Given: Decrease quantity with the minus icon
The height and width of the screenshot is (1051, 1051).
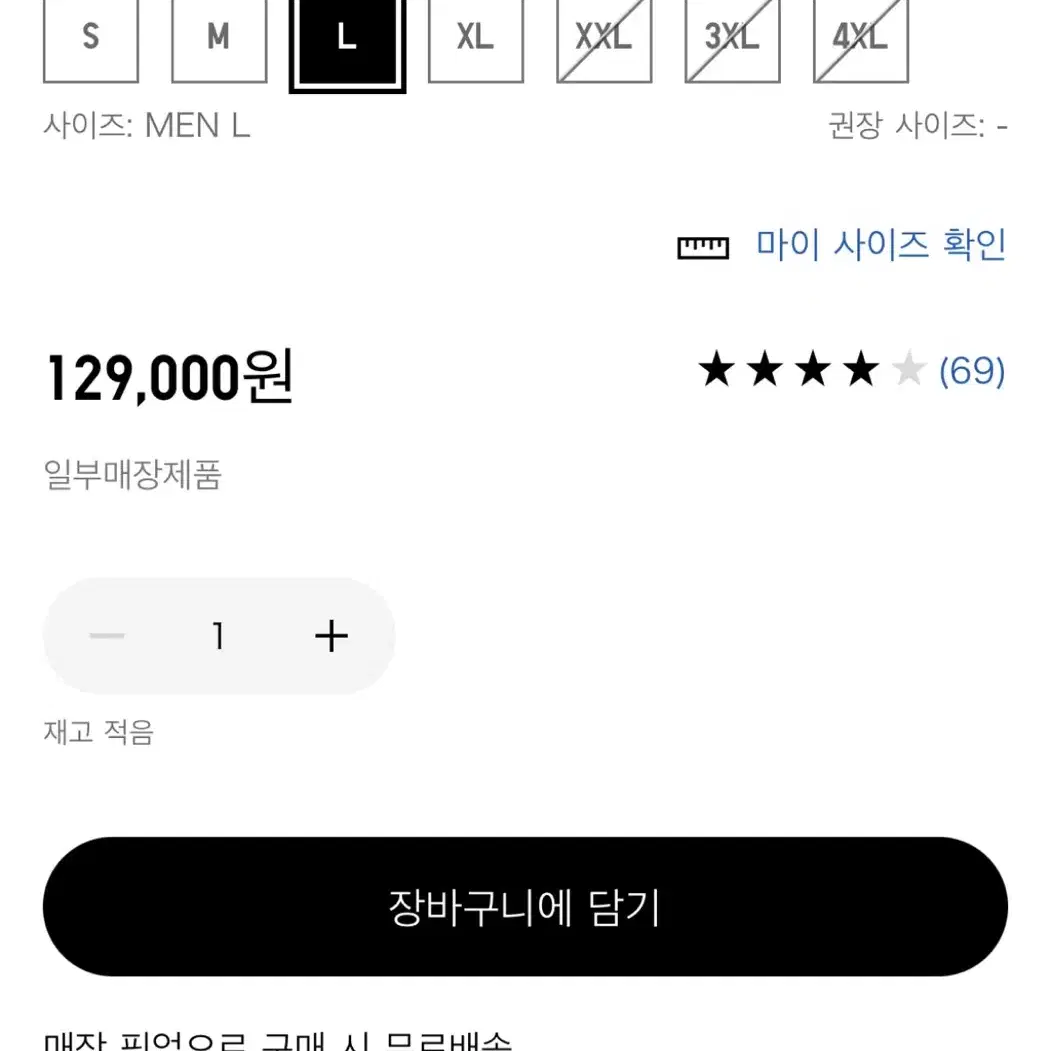Looking at the screenshot, I should (107, 636).
